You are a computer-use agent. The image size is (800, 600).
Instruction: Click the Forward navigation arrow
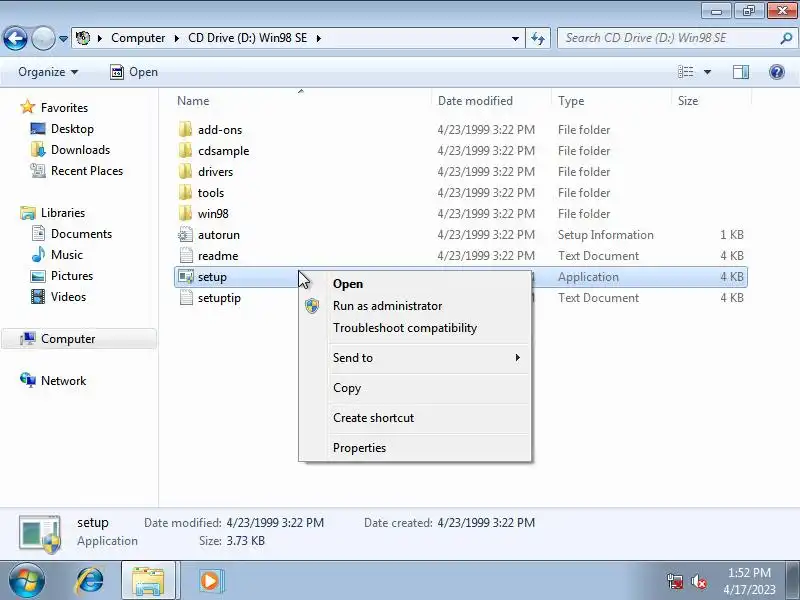coord(43,38)
